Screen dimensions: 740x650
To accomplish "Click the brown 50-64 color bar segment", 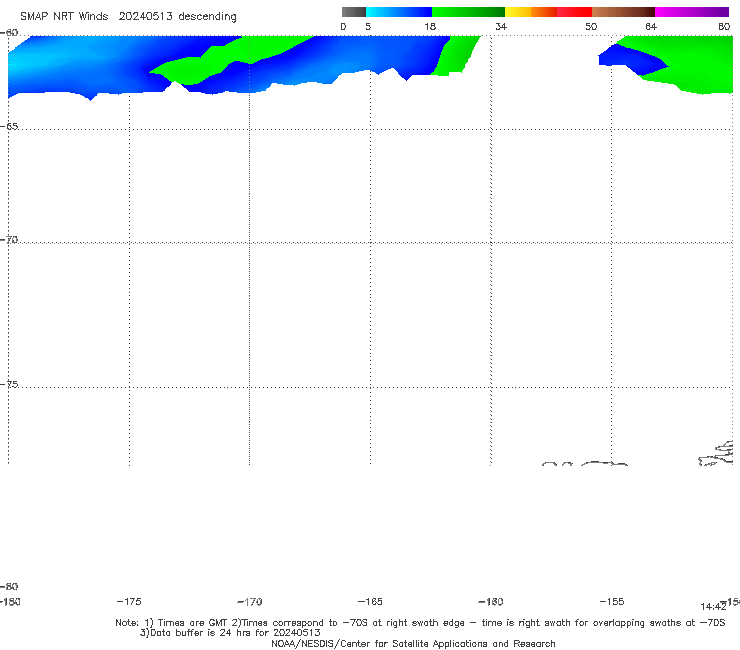I will [623, 12].
